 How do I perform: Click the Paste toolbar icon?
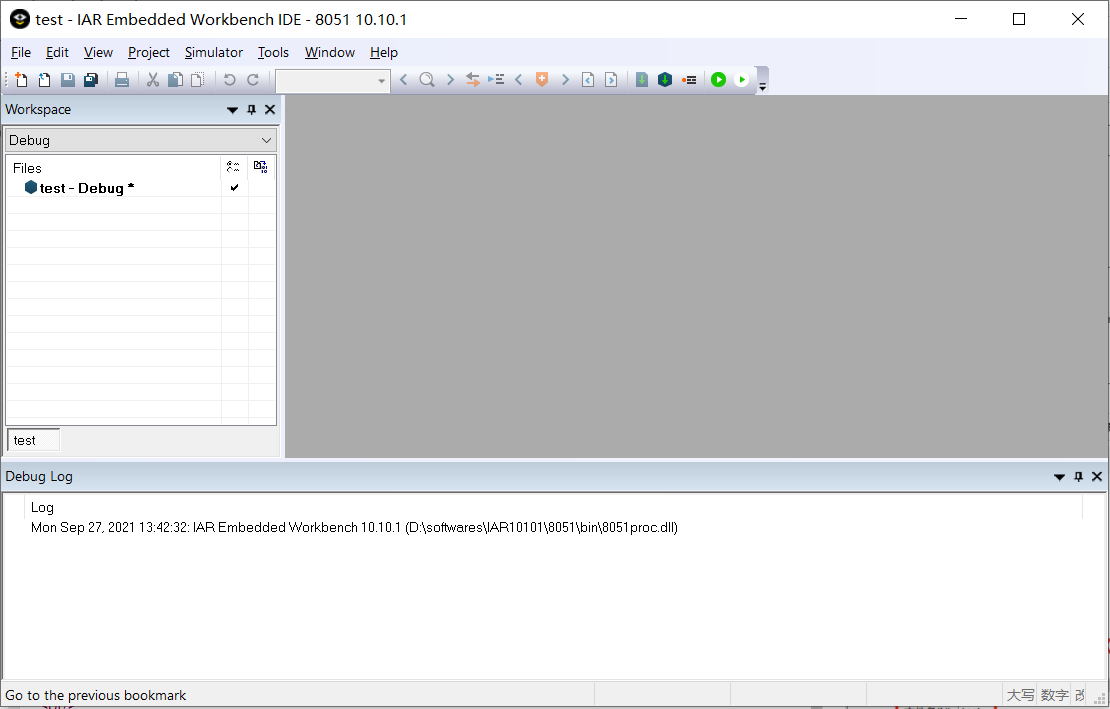tap(198, 80)
